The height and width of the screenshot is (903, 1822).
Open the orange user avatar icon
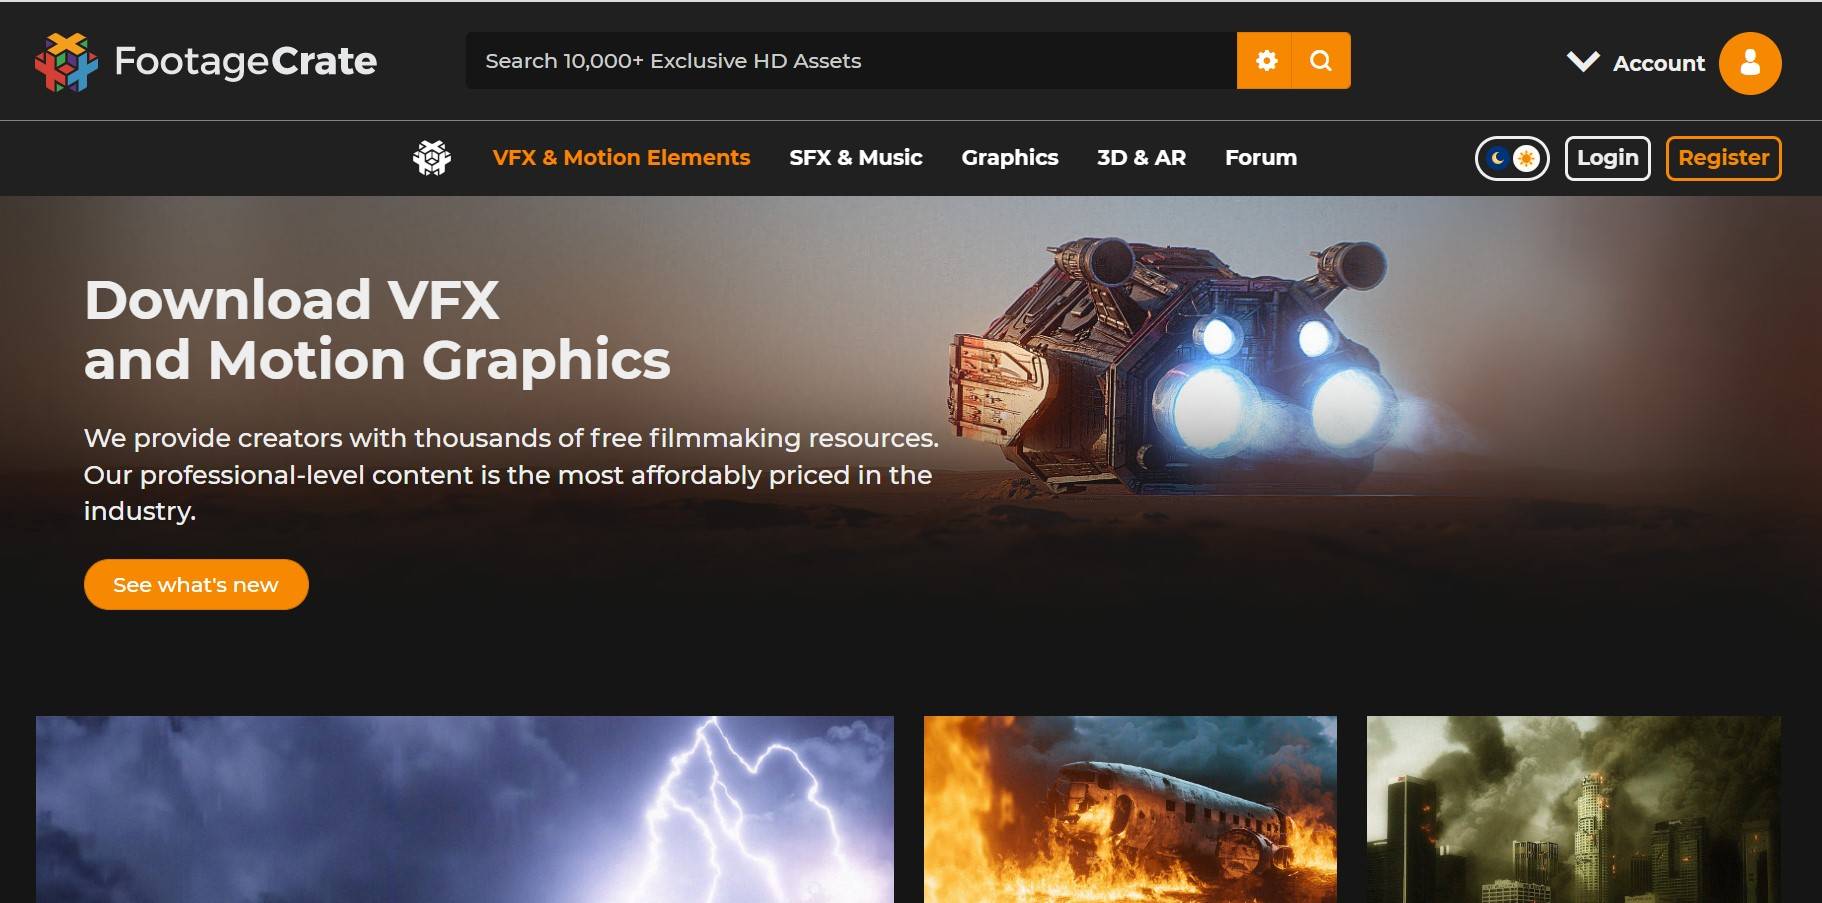coord(1749,63)
